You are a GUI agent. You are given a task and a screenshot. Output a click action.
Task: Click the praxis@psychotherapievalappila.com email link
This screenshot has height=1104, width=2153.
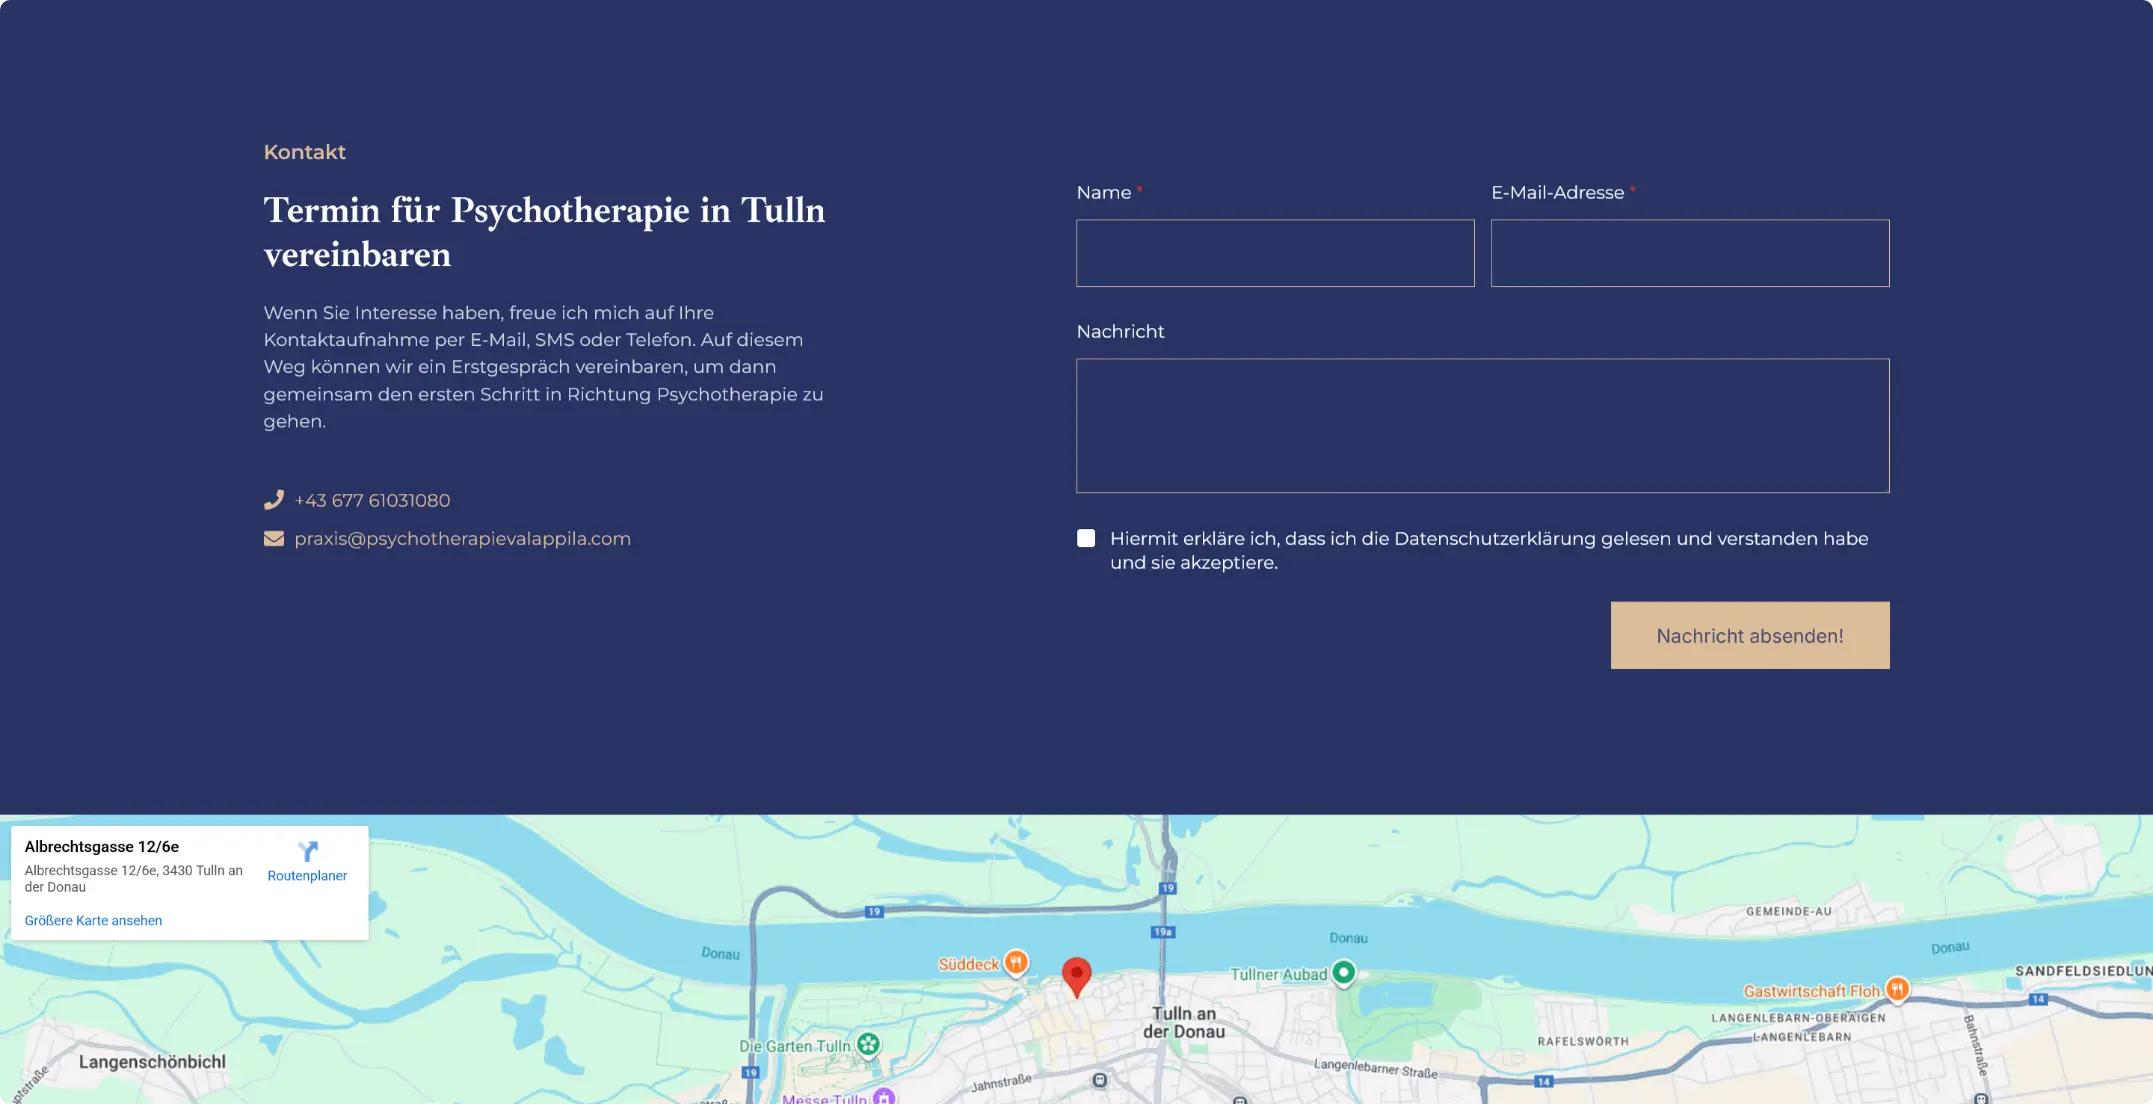coord(462,539)
